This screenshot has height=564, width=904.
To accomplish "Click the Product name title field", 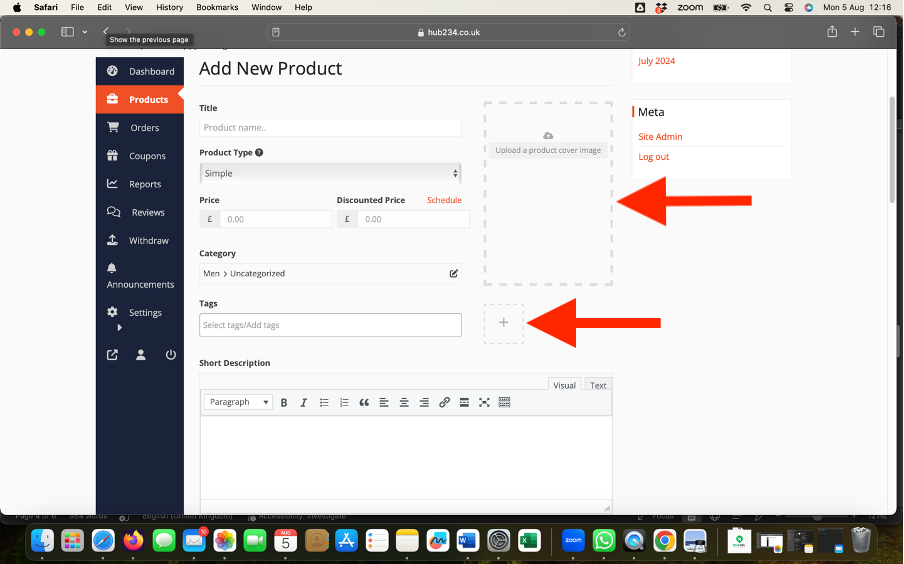I will point(330,128).
